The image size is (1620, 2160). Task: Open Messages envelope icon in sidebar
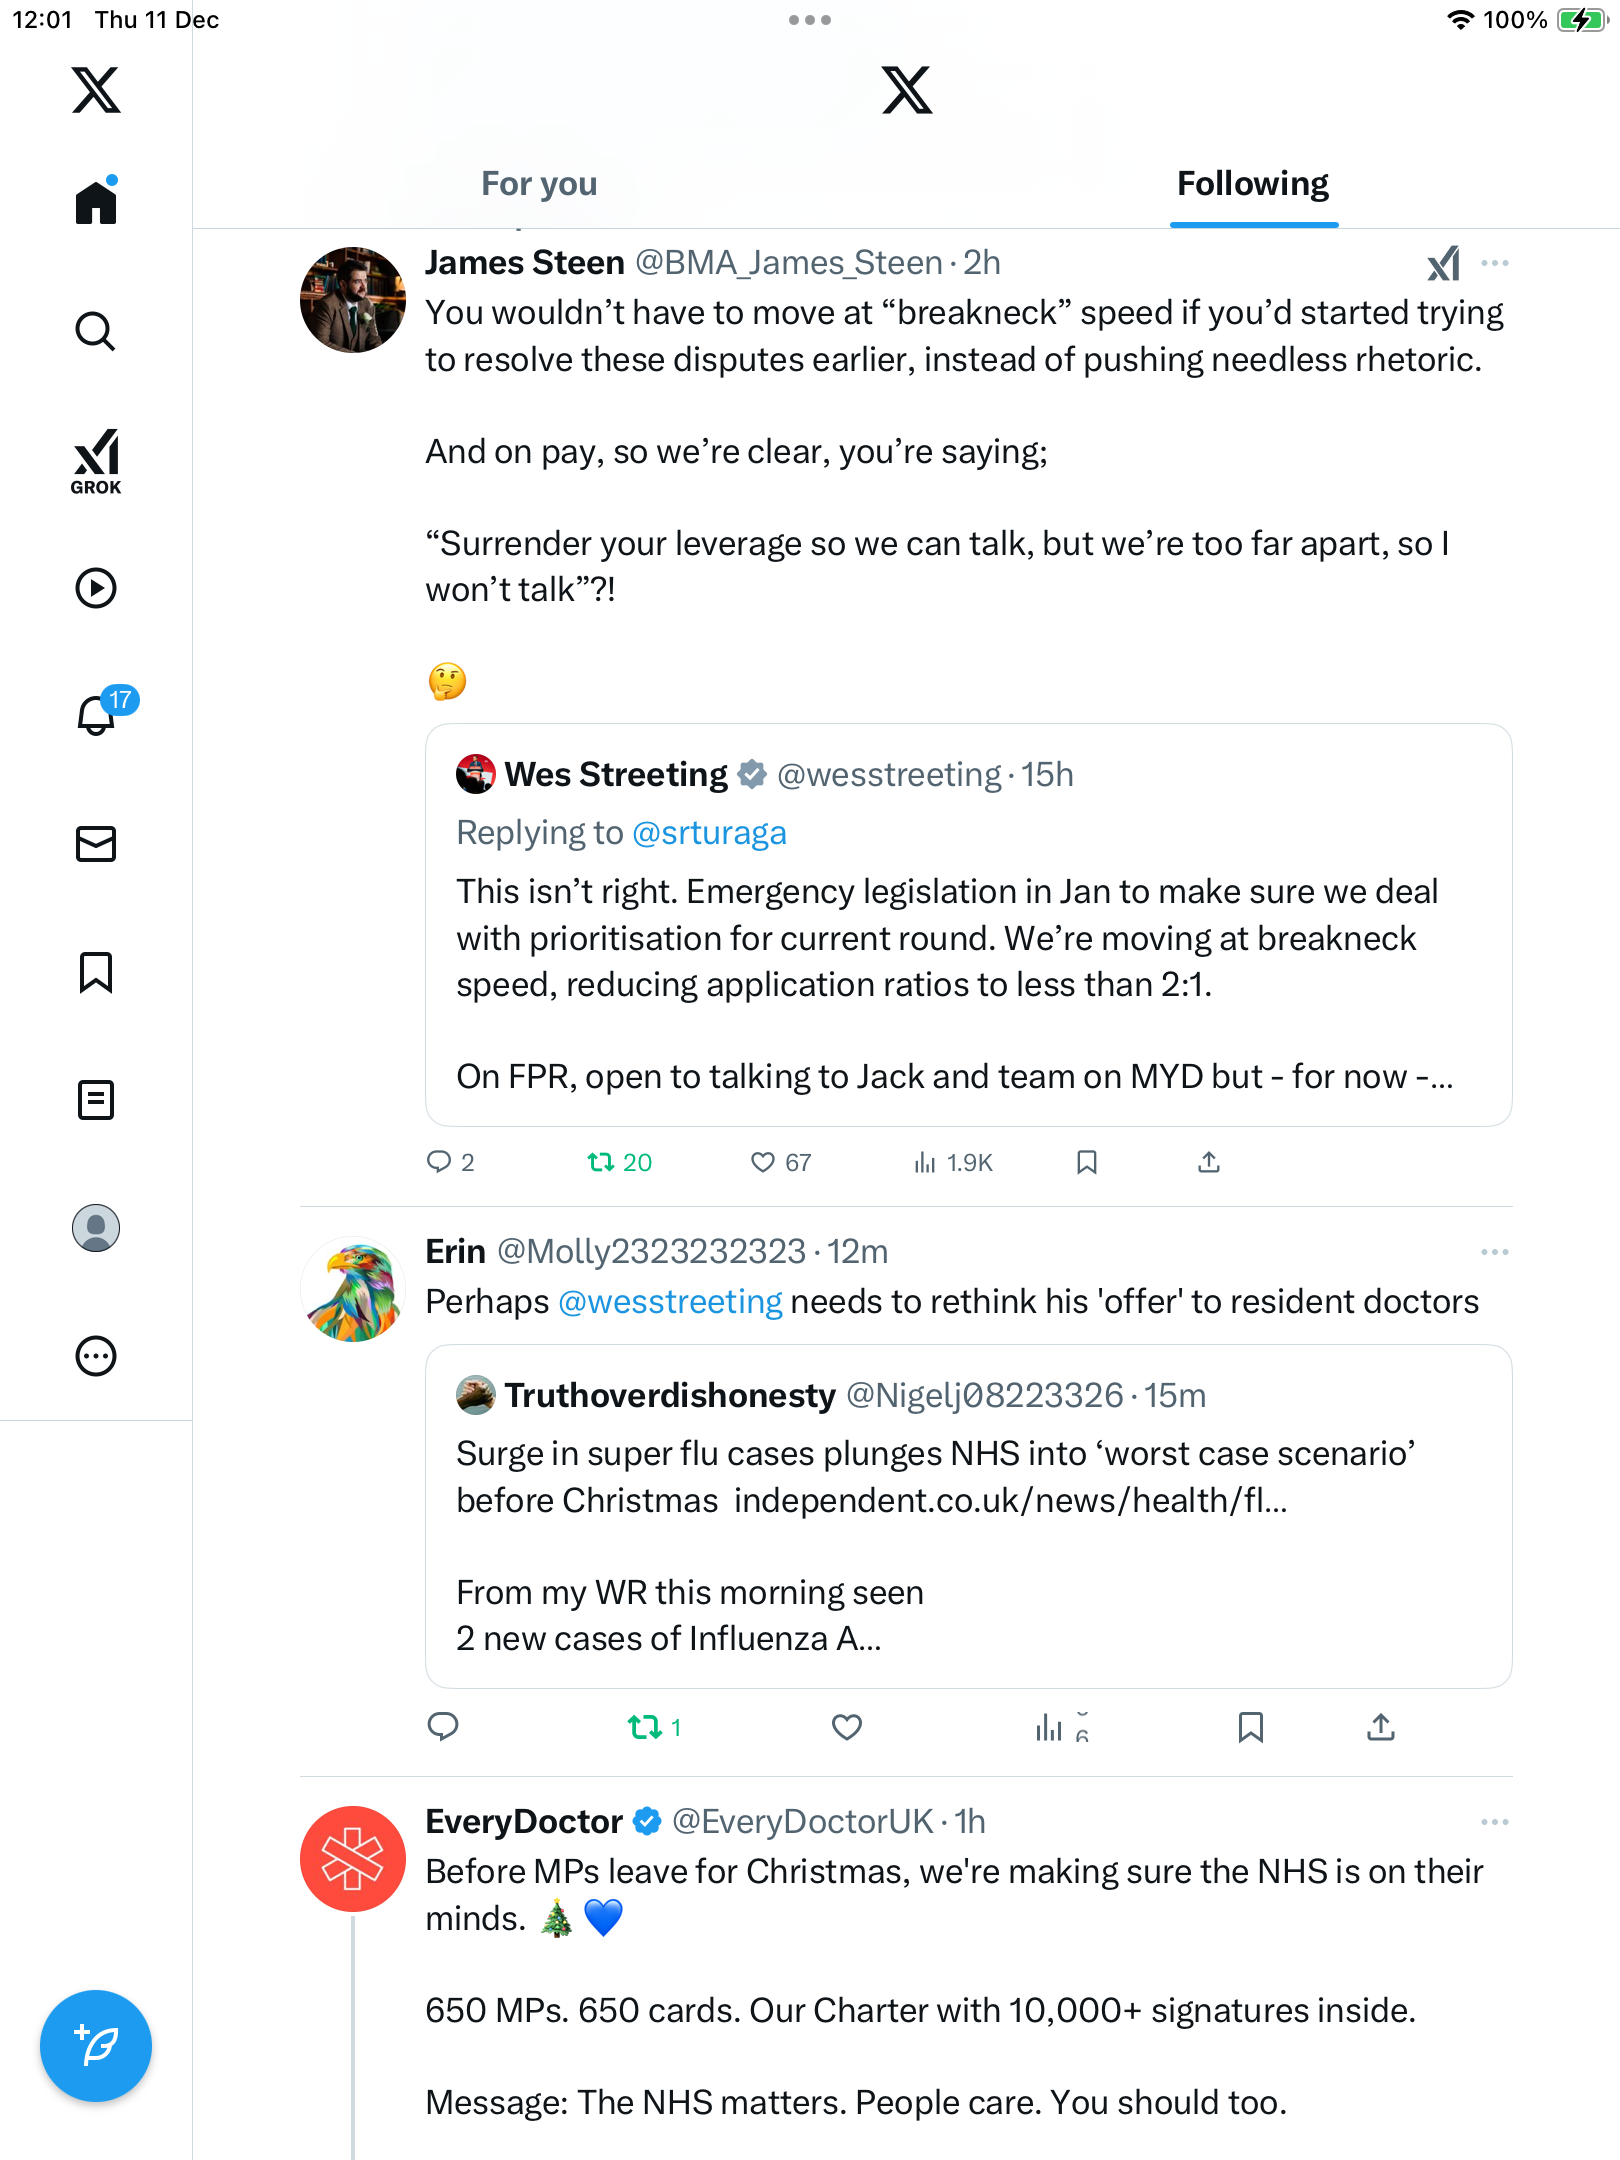(96, 844)
